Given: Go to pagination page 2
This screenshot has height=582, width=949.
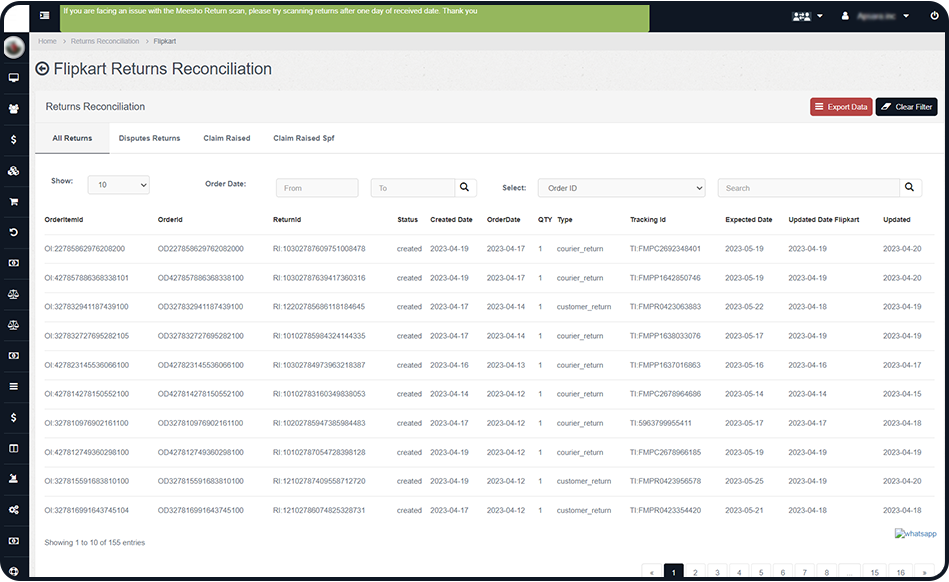Looking at the screenshot, I should (695, 572).
